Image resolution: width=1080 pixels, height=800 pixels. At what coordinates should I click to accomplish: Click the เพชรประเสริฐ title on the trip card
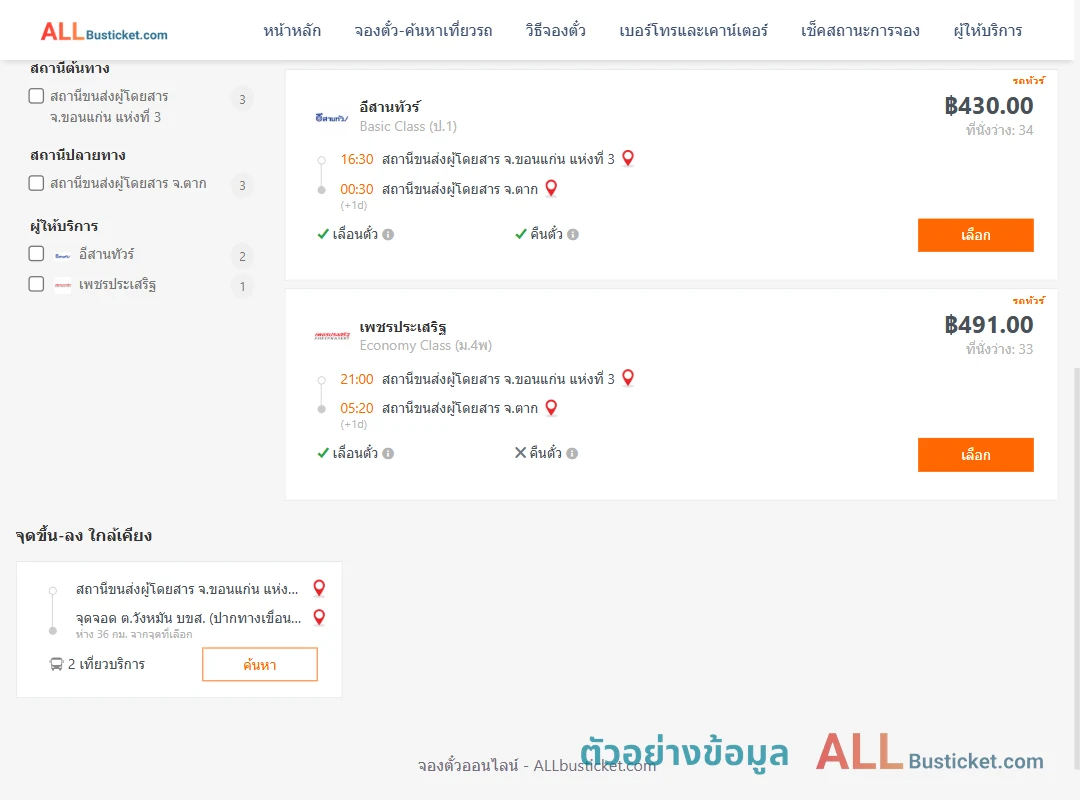coord(403,327)
